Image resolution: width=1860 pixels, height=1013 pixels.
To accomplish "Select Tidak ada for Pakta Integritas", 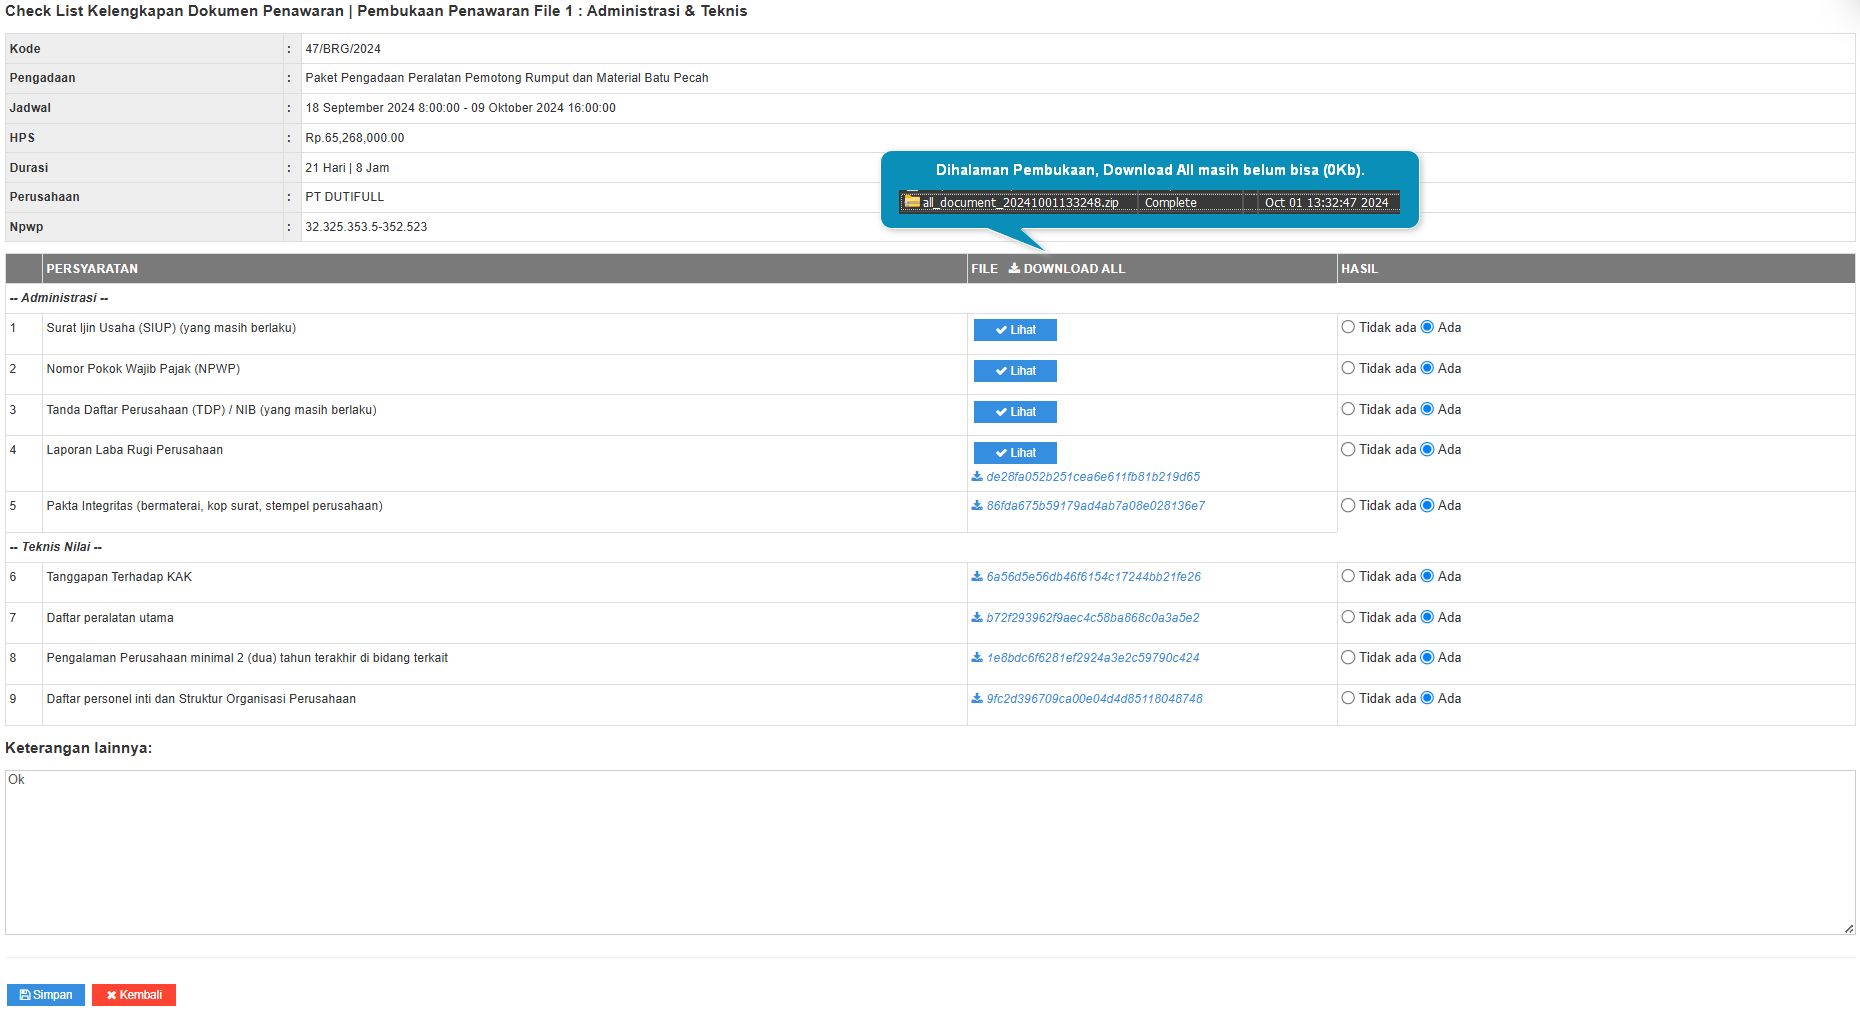I will (x=1348, y=505).
